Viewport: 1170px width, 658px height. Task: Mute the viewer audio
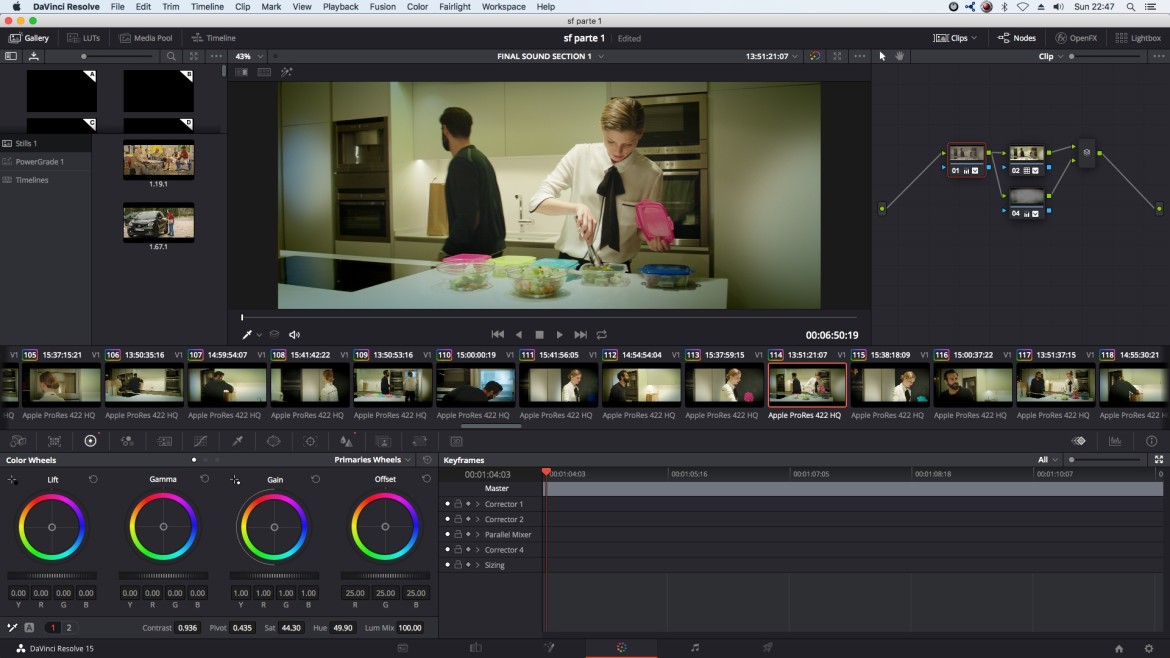pyautogui.click(x=295, y=335)
